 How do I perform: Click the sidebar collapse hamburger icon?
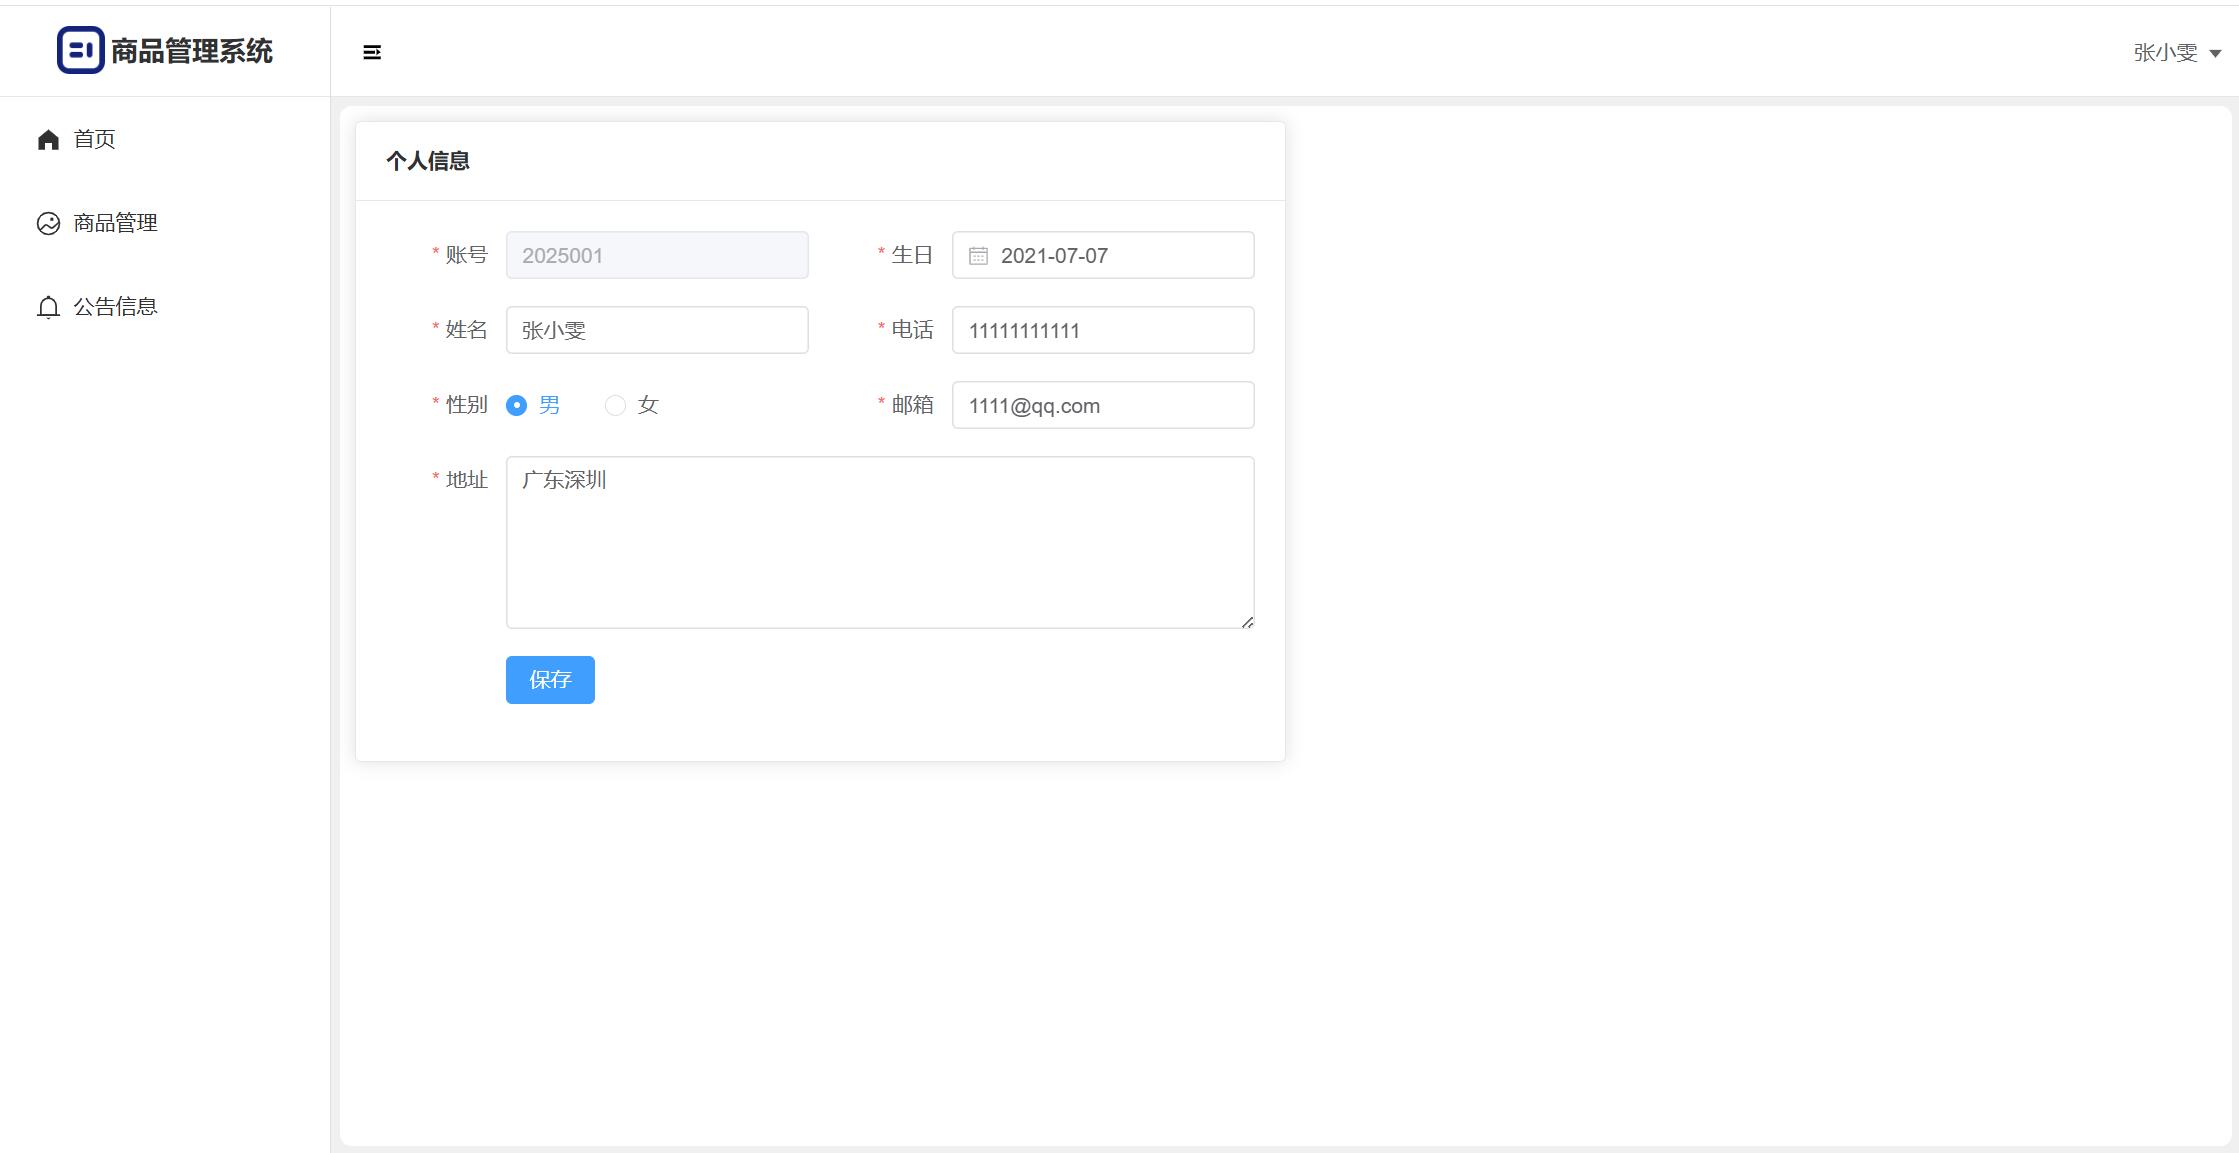(x=372, y=52)
